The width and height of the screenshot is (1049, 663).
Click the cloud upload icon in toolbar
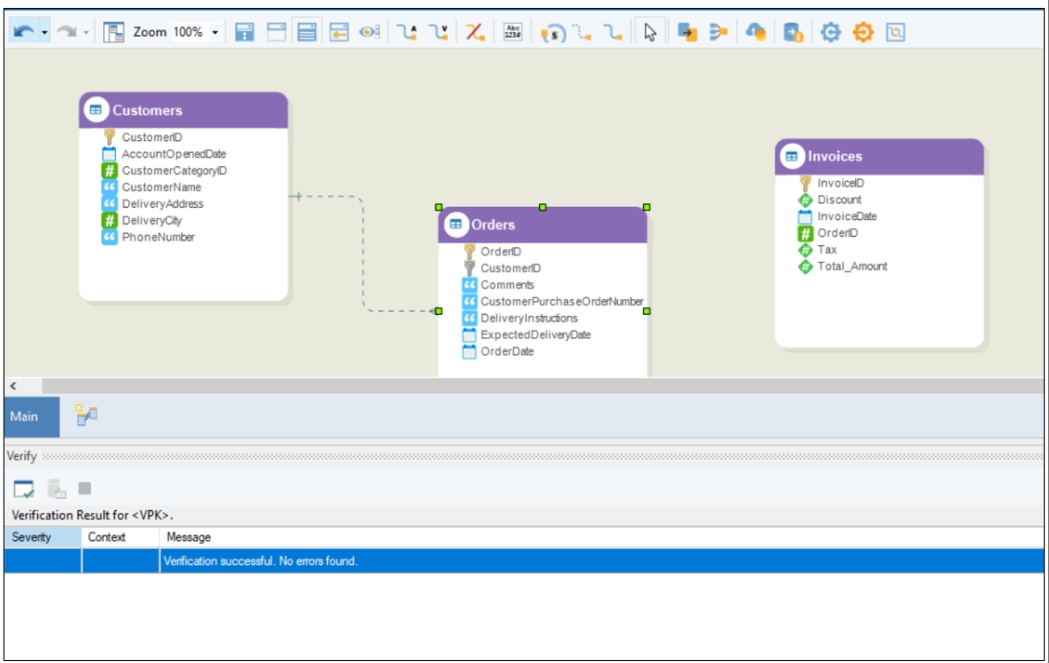756,33
